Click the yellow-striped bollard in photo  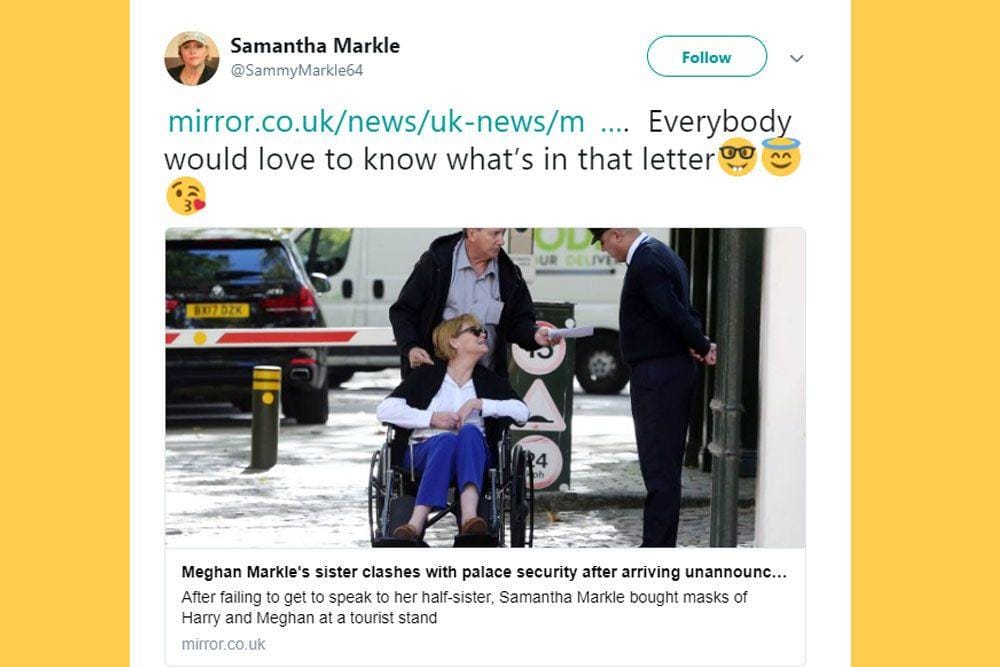(x=265, y=418)
